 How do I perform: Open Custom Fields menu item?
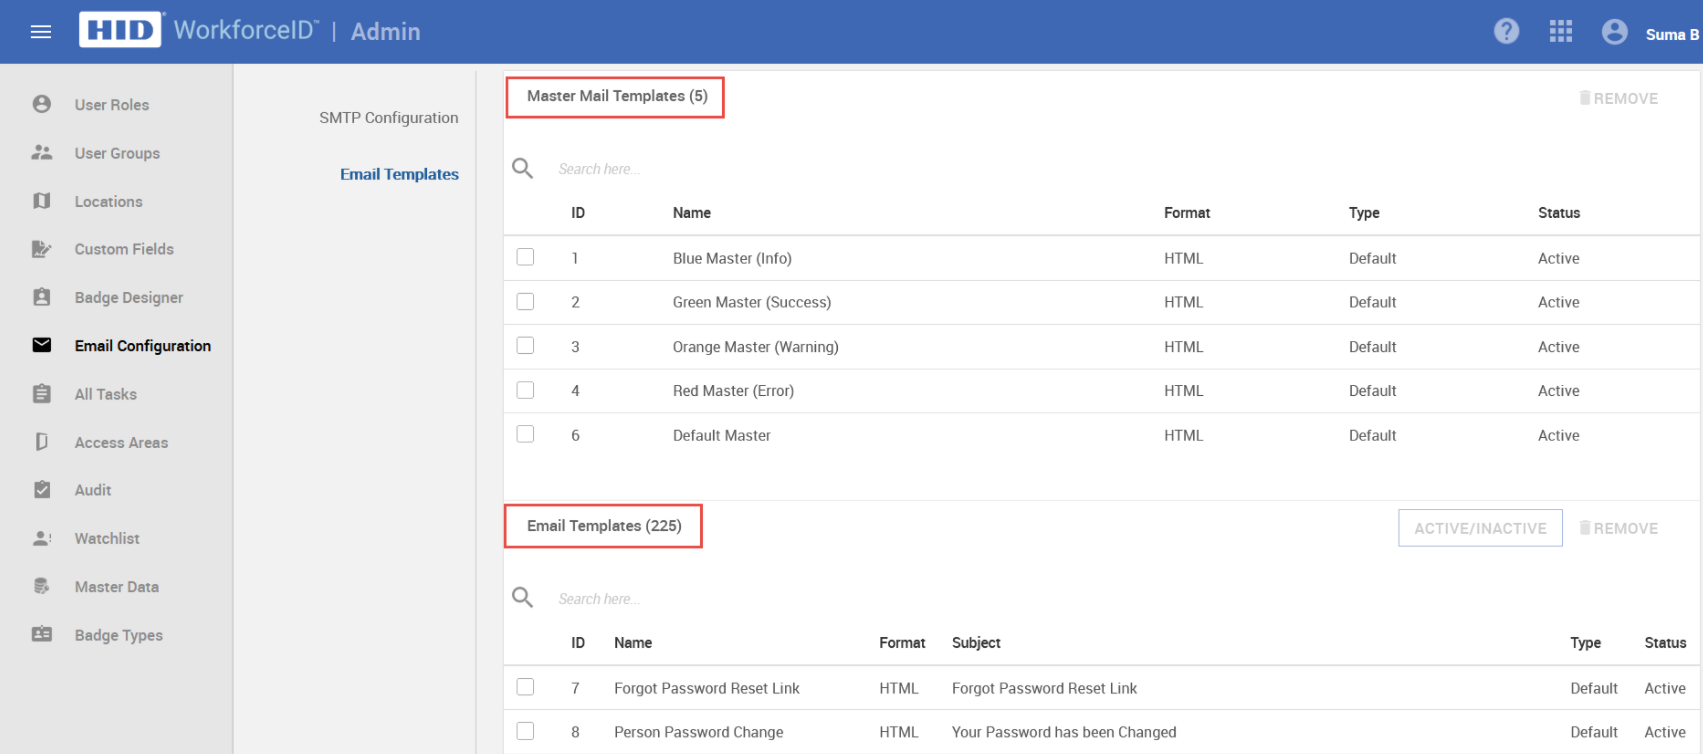(x=124, y=249)
